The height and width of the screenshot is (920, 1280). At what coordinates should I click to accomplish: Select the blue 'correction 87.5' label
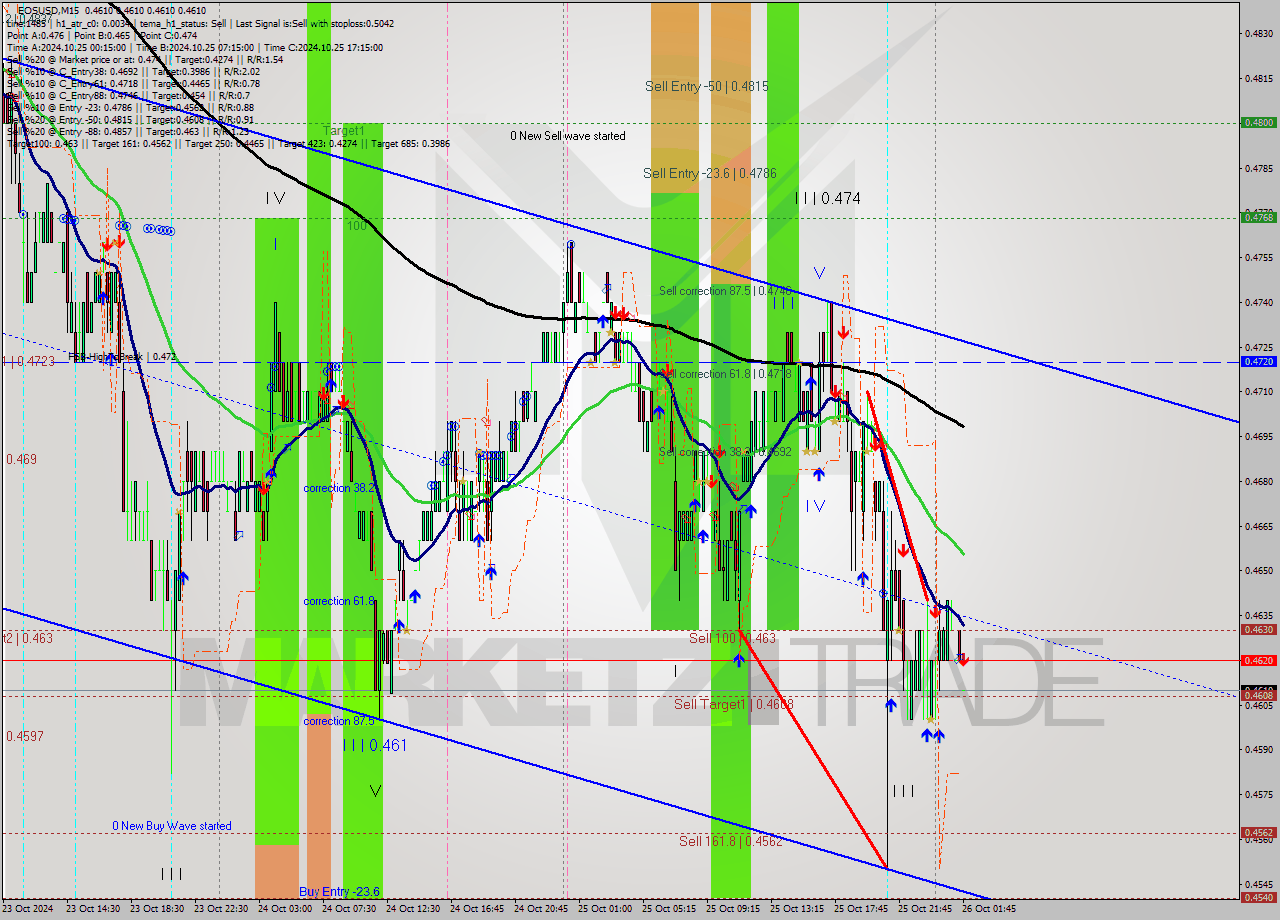[340, 721]
